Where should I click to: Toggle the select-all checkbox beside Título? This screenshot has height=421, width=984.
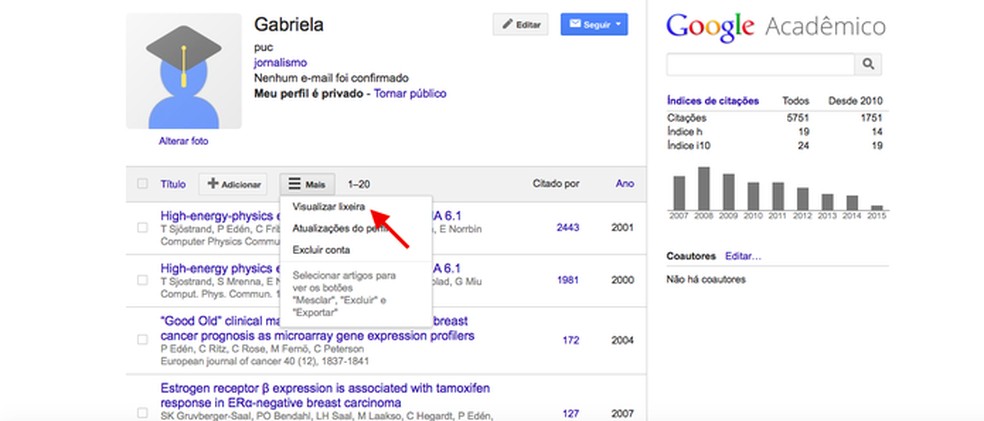click(x=142, y=184)
